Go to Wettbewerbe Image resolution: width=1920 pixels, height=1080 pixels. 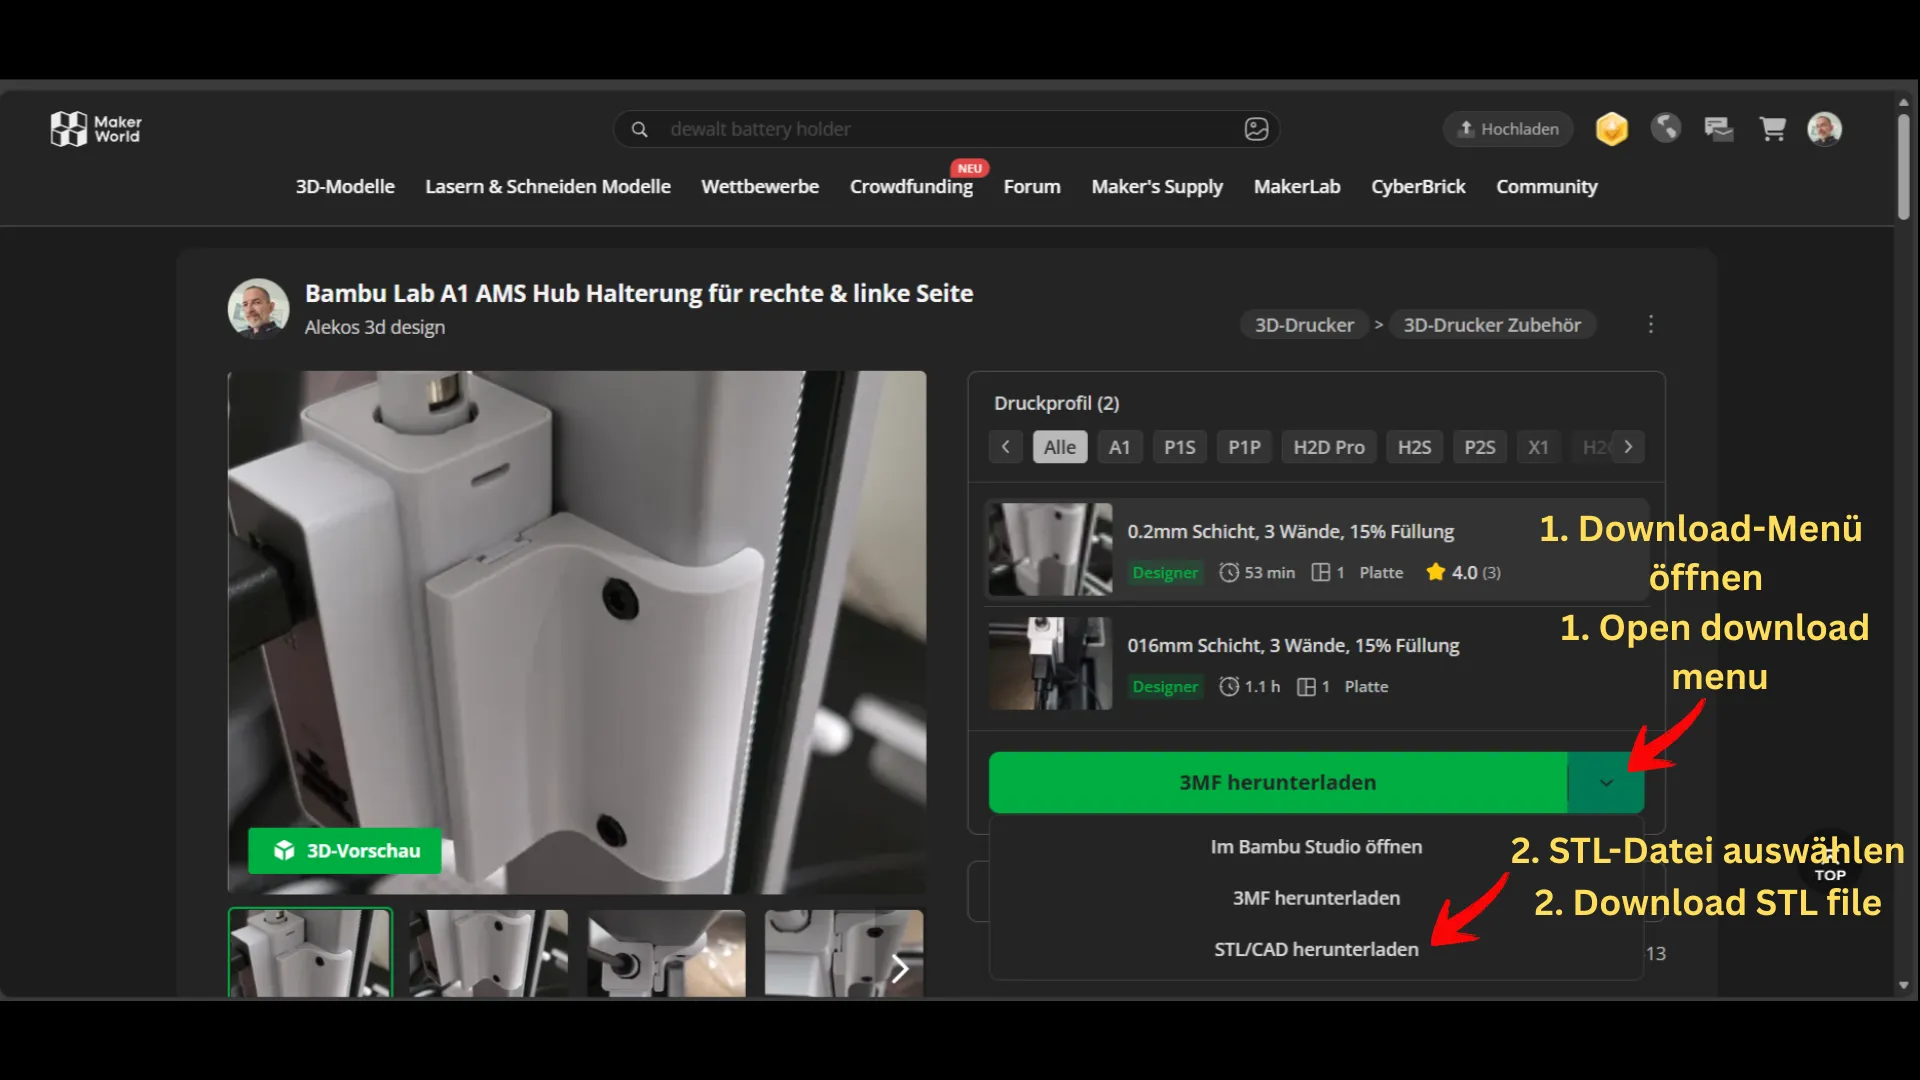click(x=760, y=187)
